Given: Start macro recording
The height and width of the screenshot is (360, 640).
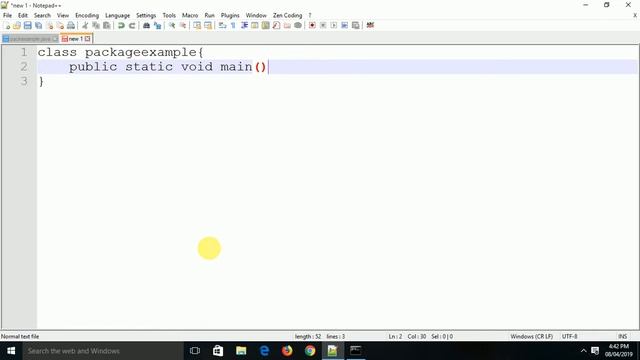Looking at the screenshot, I should 312,25.
